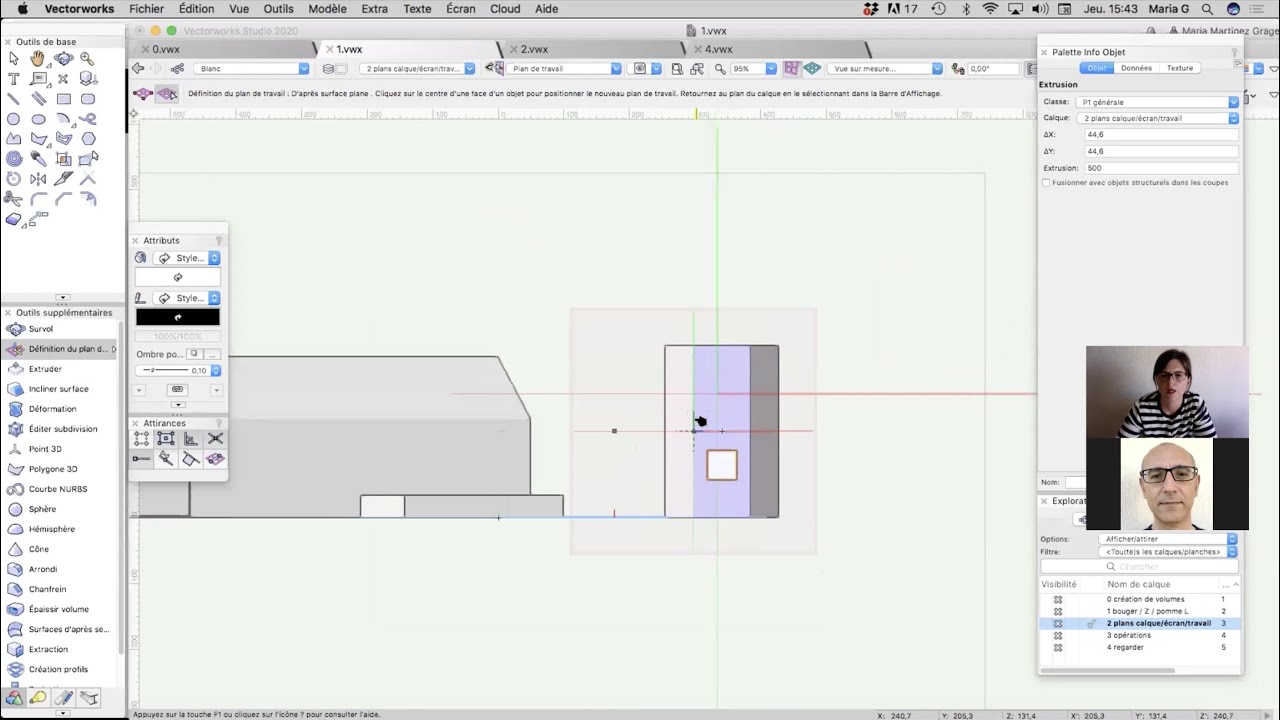
Task: Check Fusionner avec objets structurels dans les coupes
Action: pos(1047,183)
